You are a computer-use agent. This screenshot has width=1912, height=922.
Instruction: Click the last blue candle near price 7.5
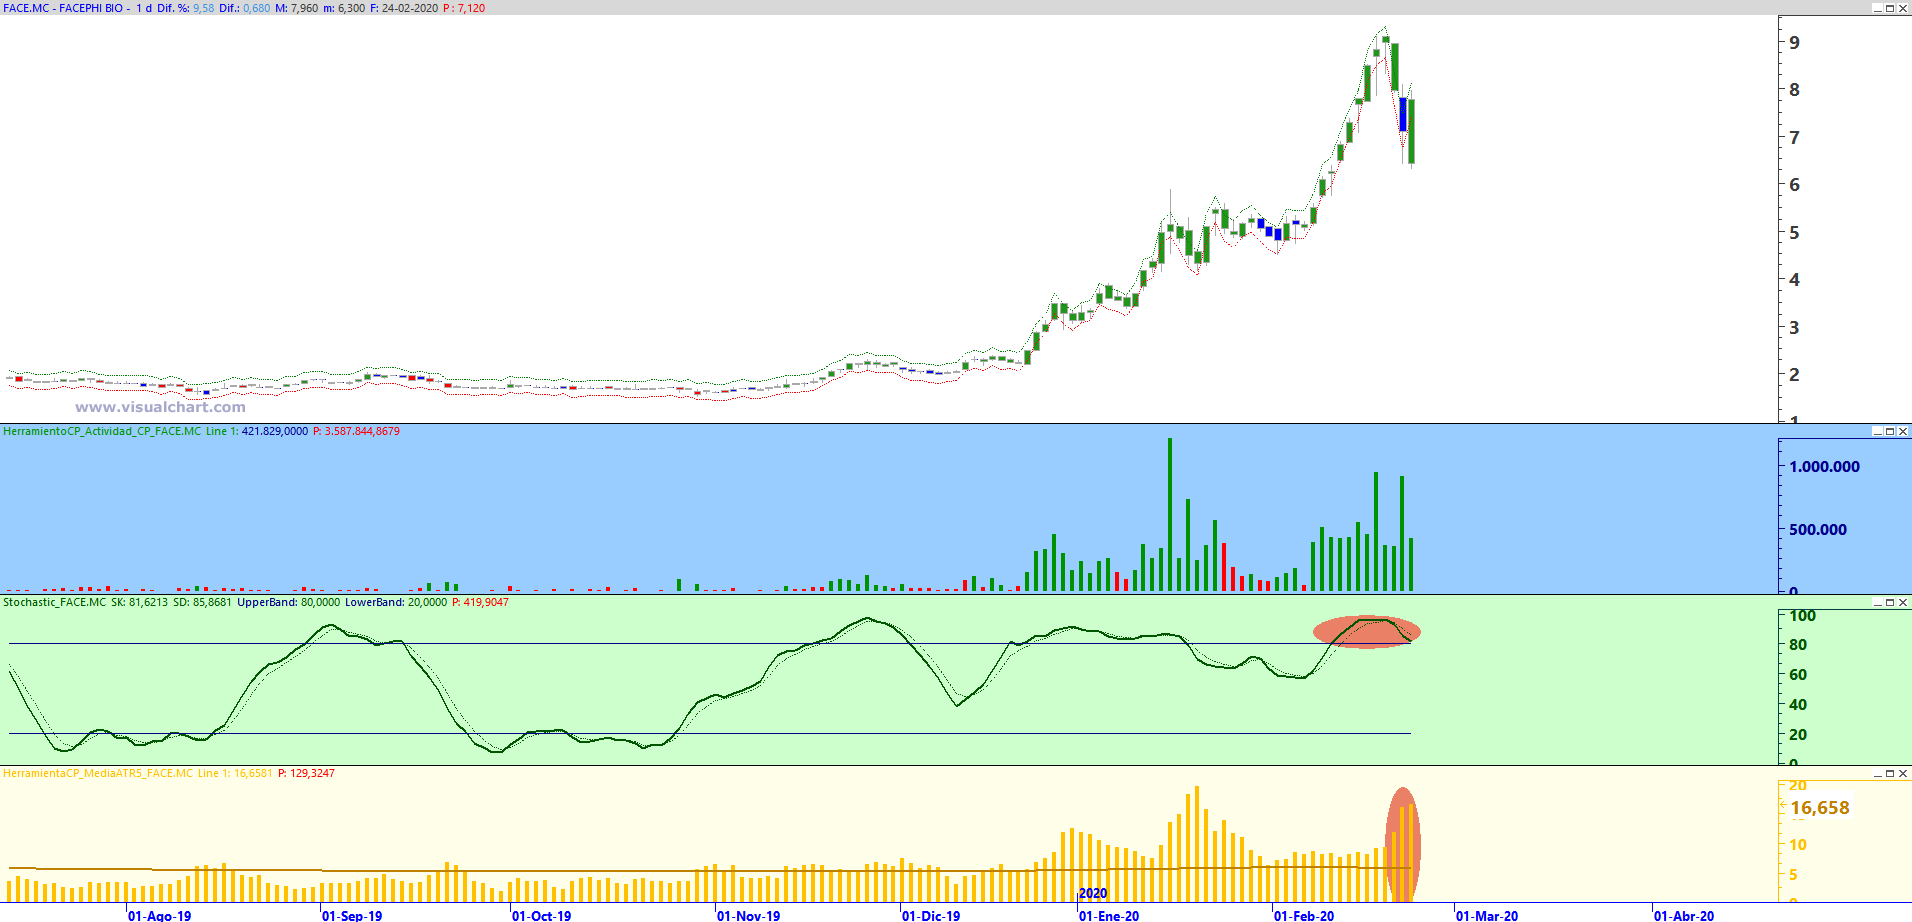[1403, 114]
